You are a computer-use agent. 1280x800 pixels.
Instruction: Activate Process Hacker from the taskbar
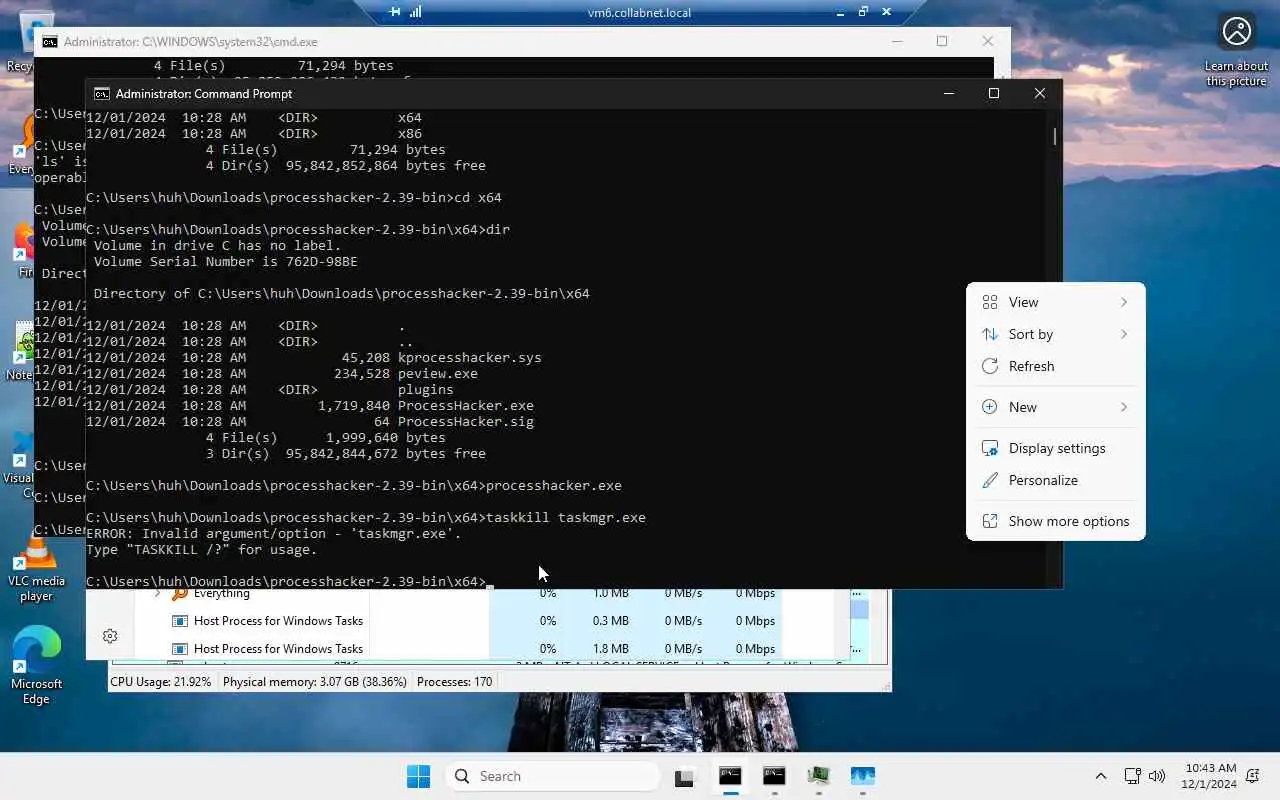[819, 776]
